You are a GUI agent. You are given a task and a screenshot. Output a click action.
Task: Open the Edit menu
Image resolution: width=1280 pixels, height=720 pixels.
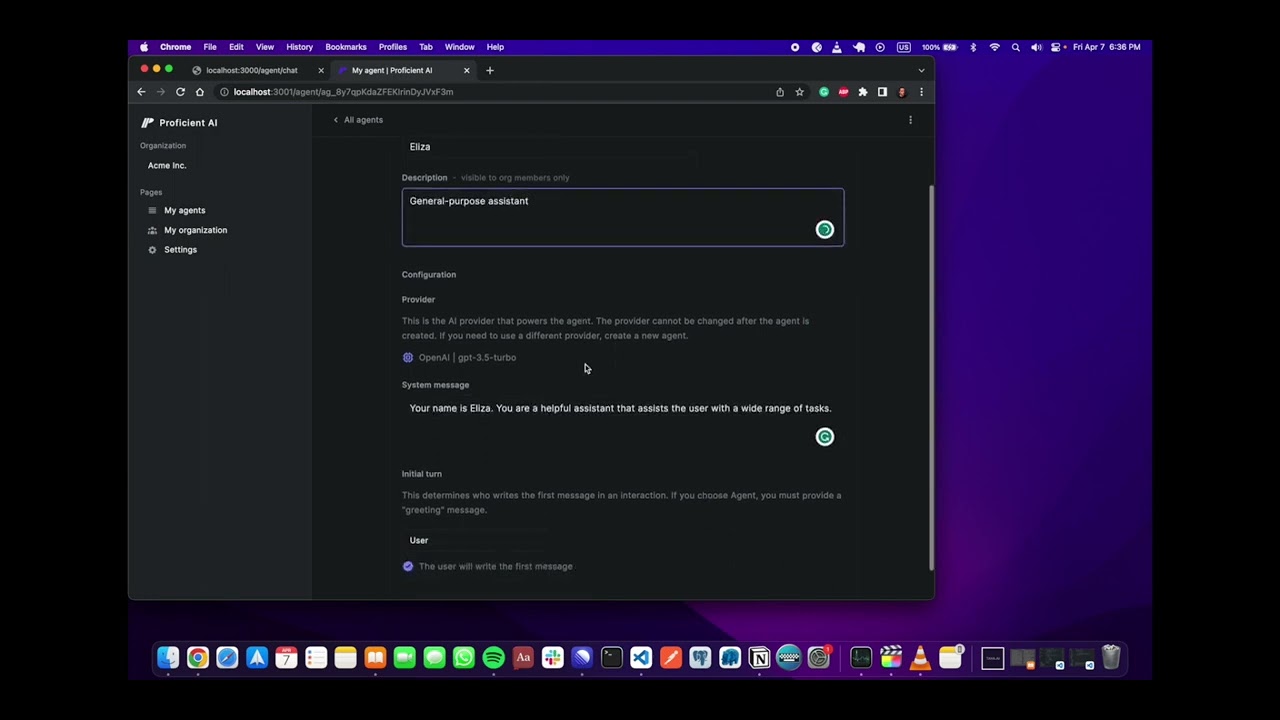[x=236, y=47]
